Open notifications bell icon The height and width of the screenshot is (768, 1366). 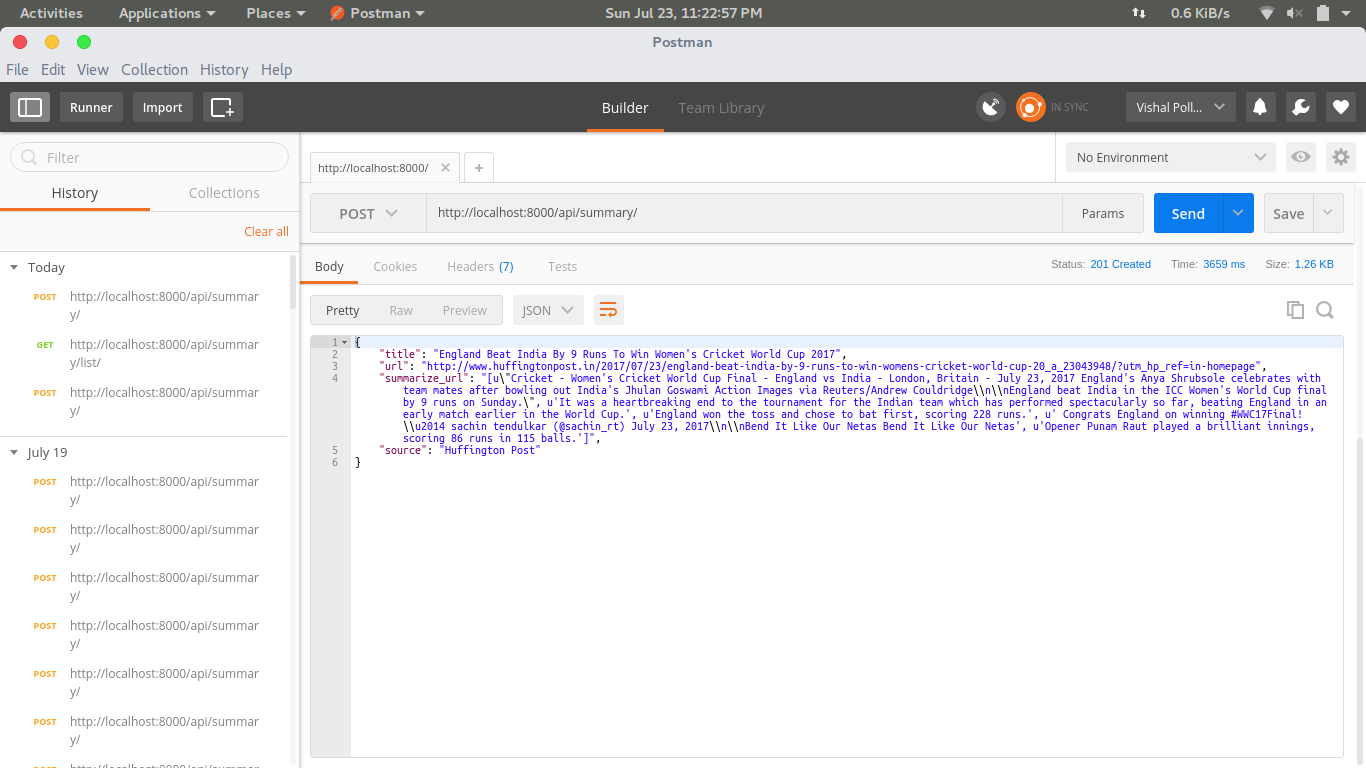1260,107
